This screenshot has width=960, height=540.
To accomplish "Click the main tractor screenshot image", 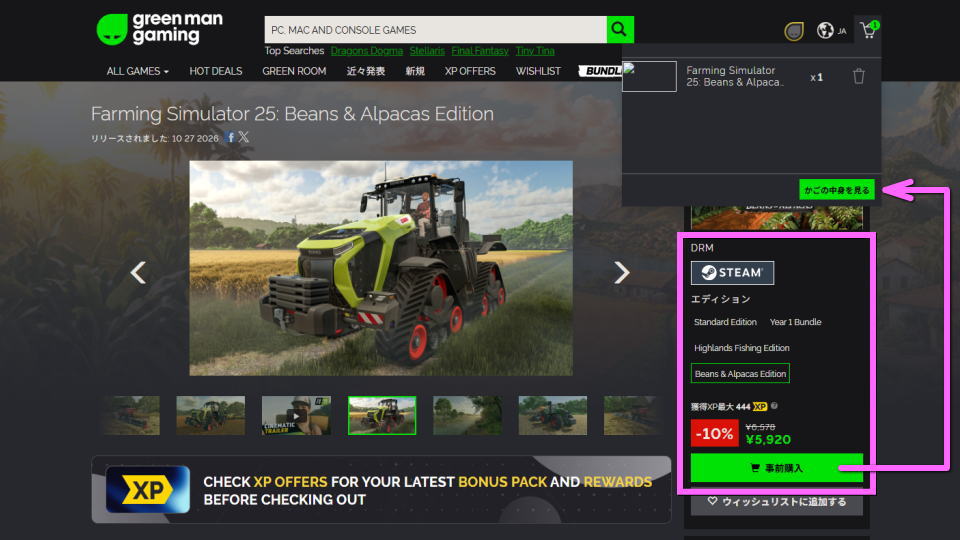I will pyautogui.click(x=381, y=268).
